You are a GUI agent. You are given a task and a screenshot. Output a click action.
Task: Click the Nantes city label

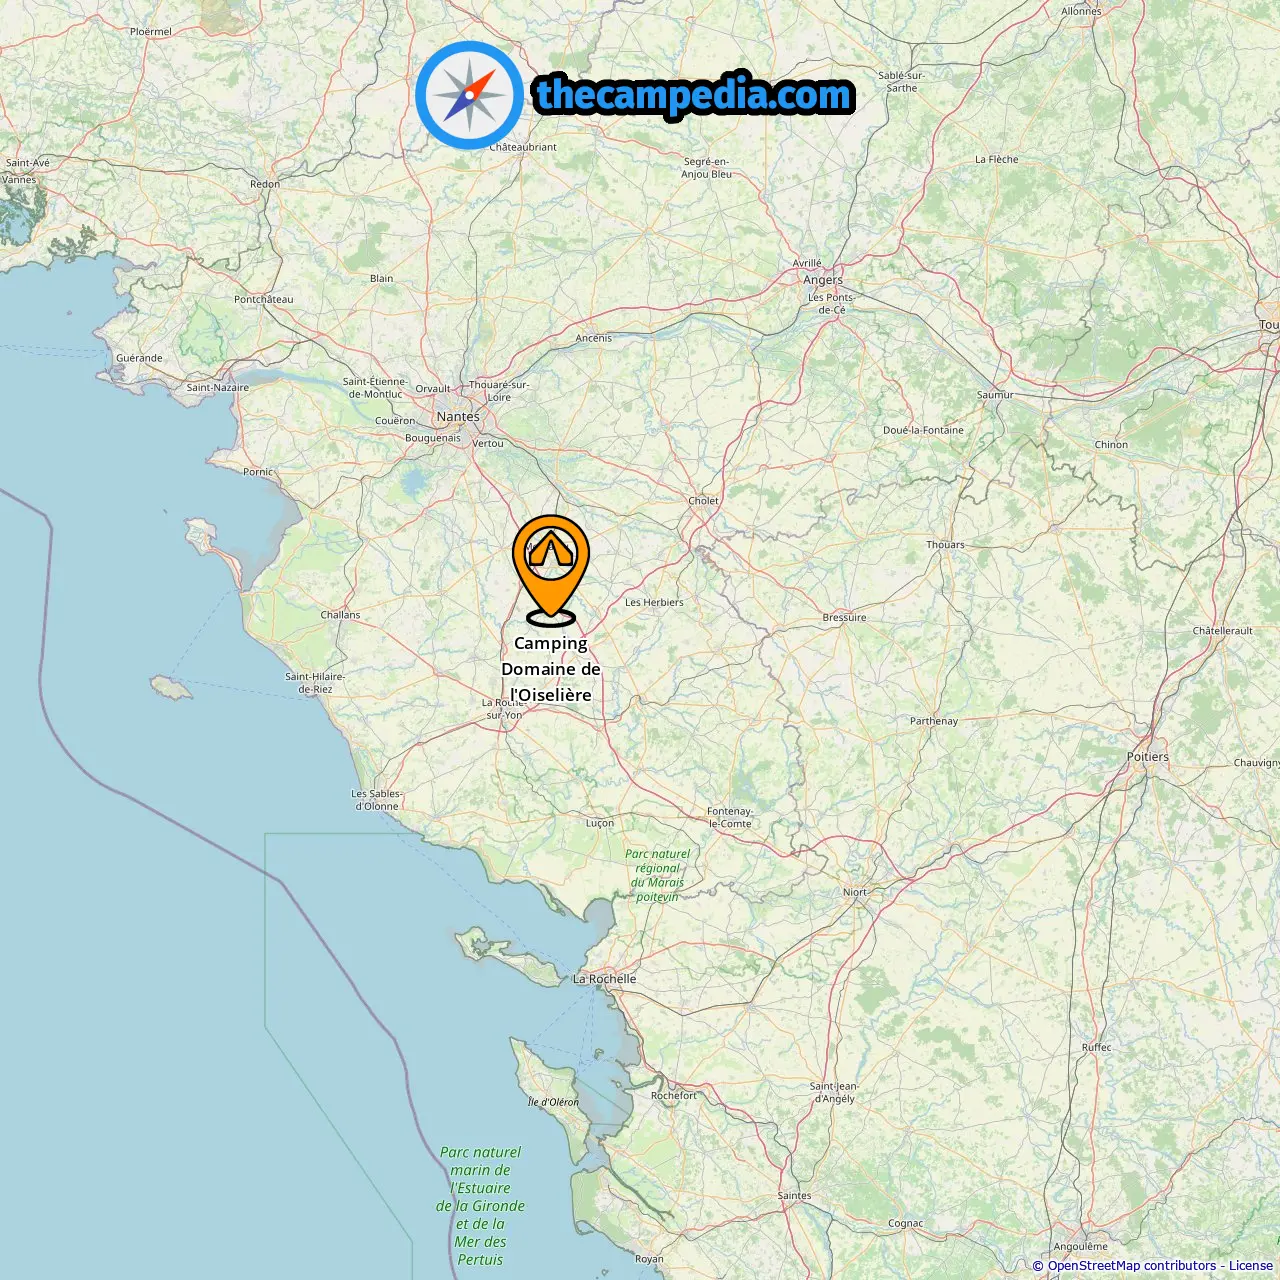[458, 416]
